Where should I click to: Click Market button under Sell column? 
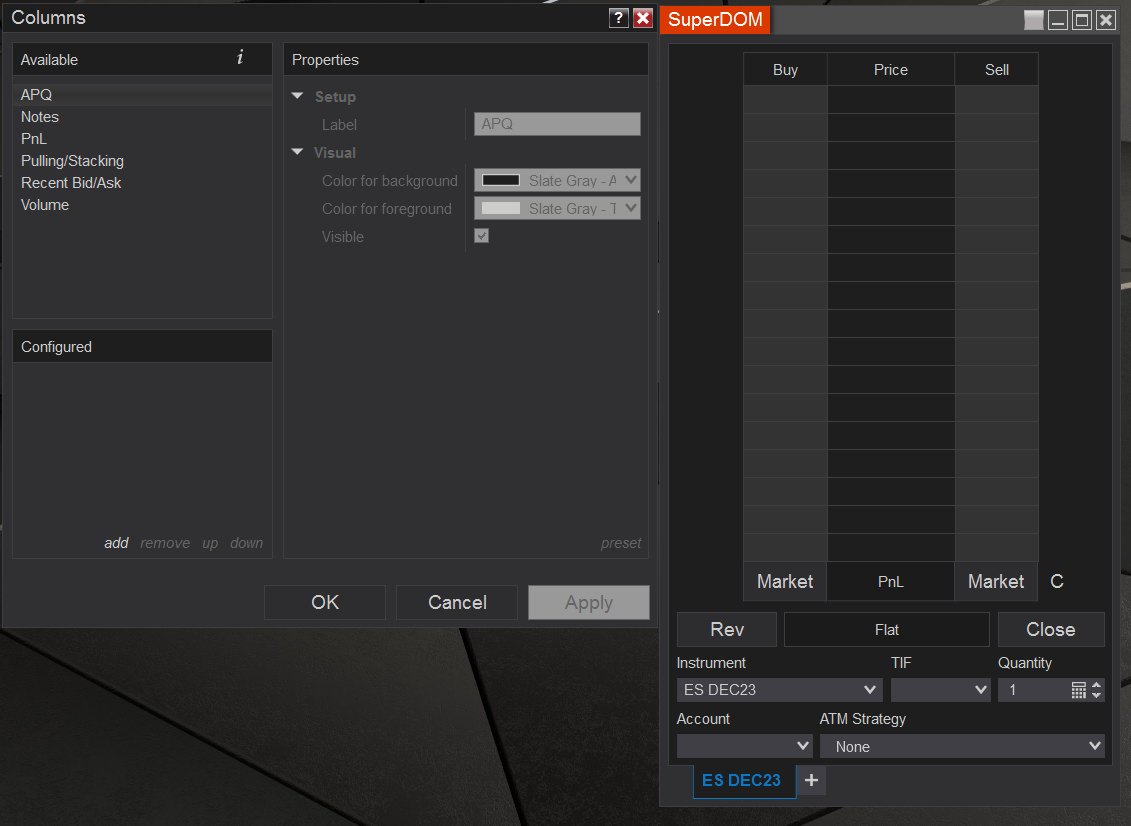(996, 581)
